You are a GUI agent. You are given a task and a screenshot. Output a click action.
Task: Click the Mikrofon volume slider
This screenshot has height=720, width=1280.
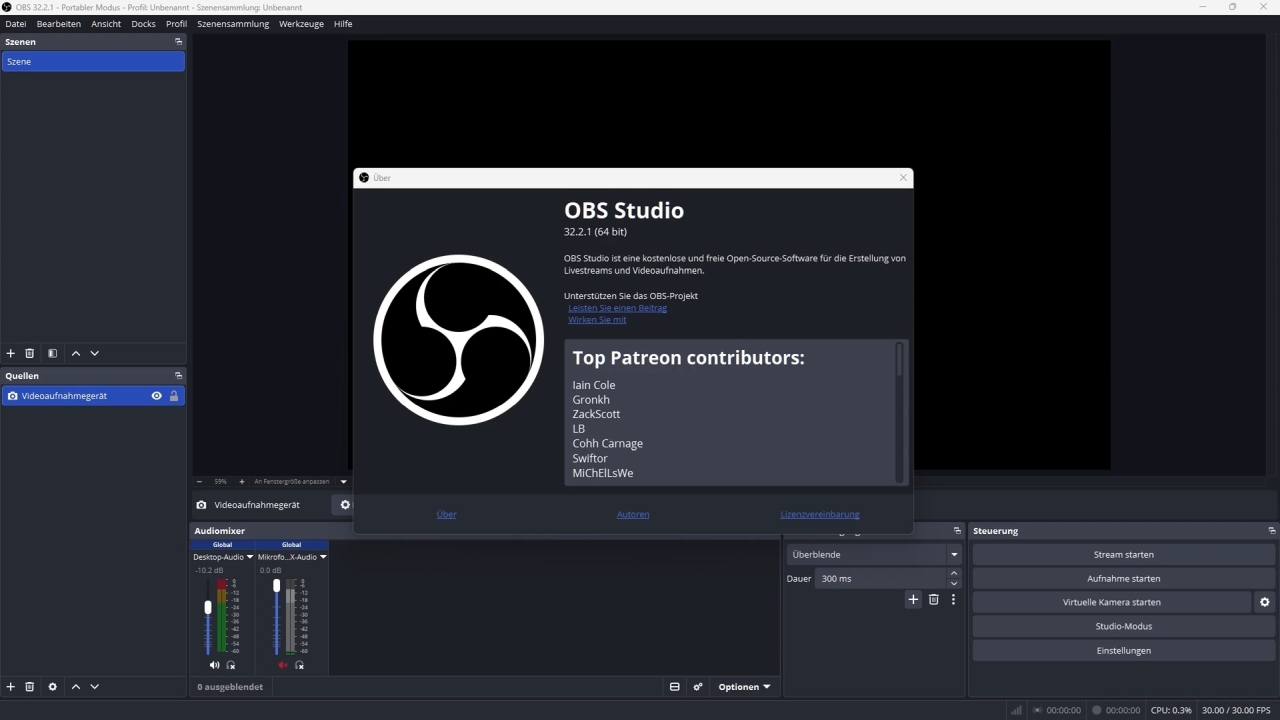click(276, 616)
